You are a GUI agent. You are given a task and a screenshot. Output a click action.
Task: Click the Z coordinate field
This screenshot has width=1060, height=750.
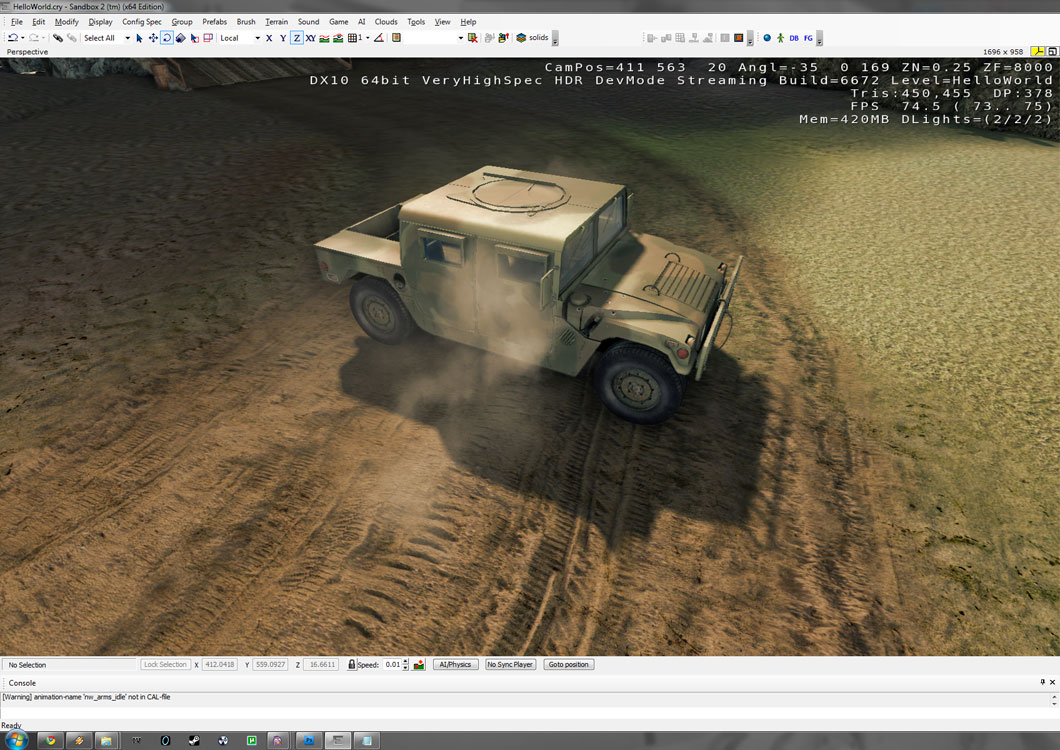point(321,665)
